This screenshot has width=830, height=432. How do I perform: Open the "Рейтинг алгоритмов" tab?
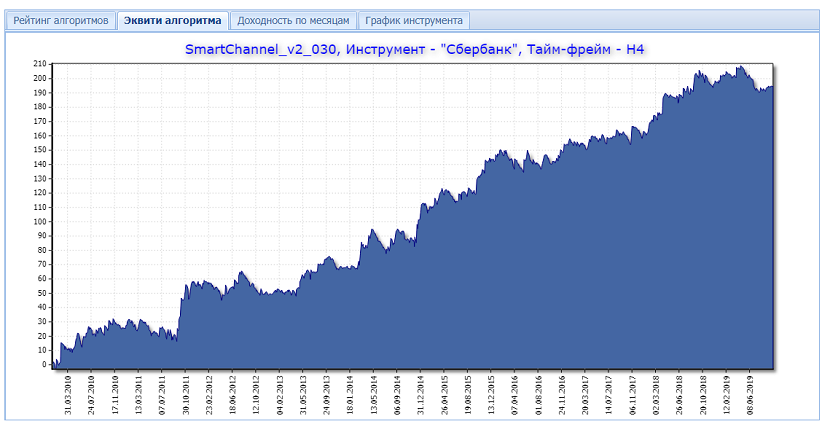coord(61,20)
